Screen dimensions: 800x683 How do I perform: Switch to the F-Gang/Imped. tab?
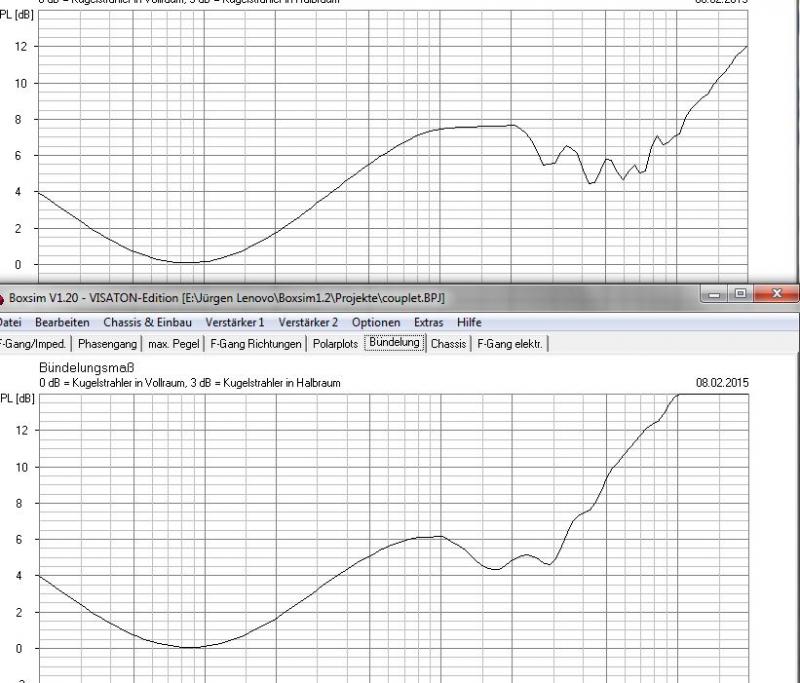pyautogui.click(x=34, y=344)
